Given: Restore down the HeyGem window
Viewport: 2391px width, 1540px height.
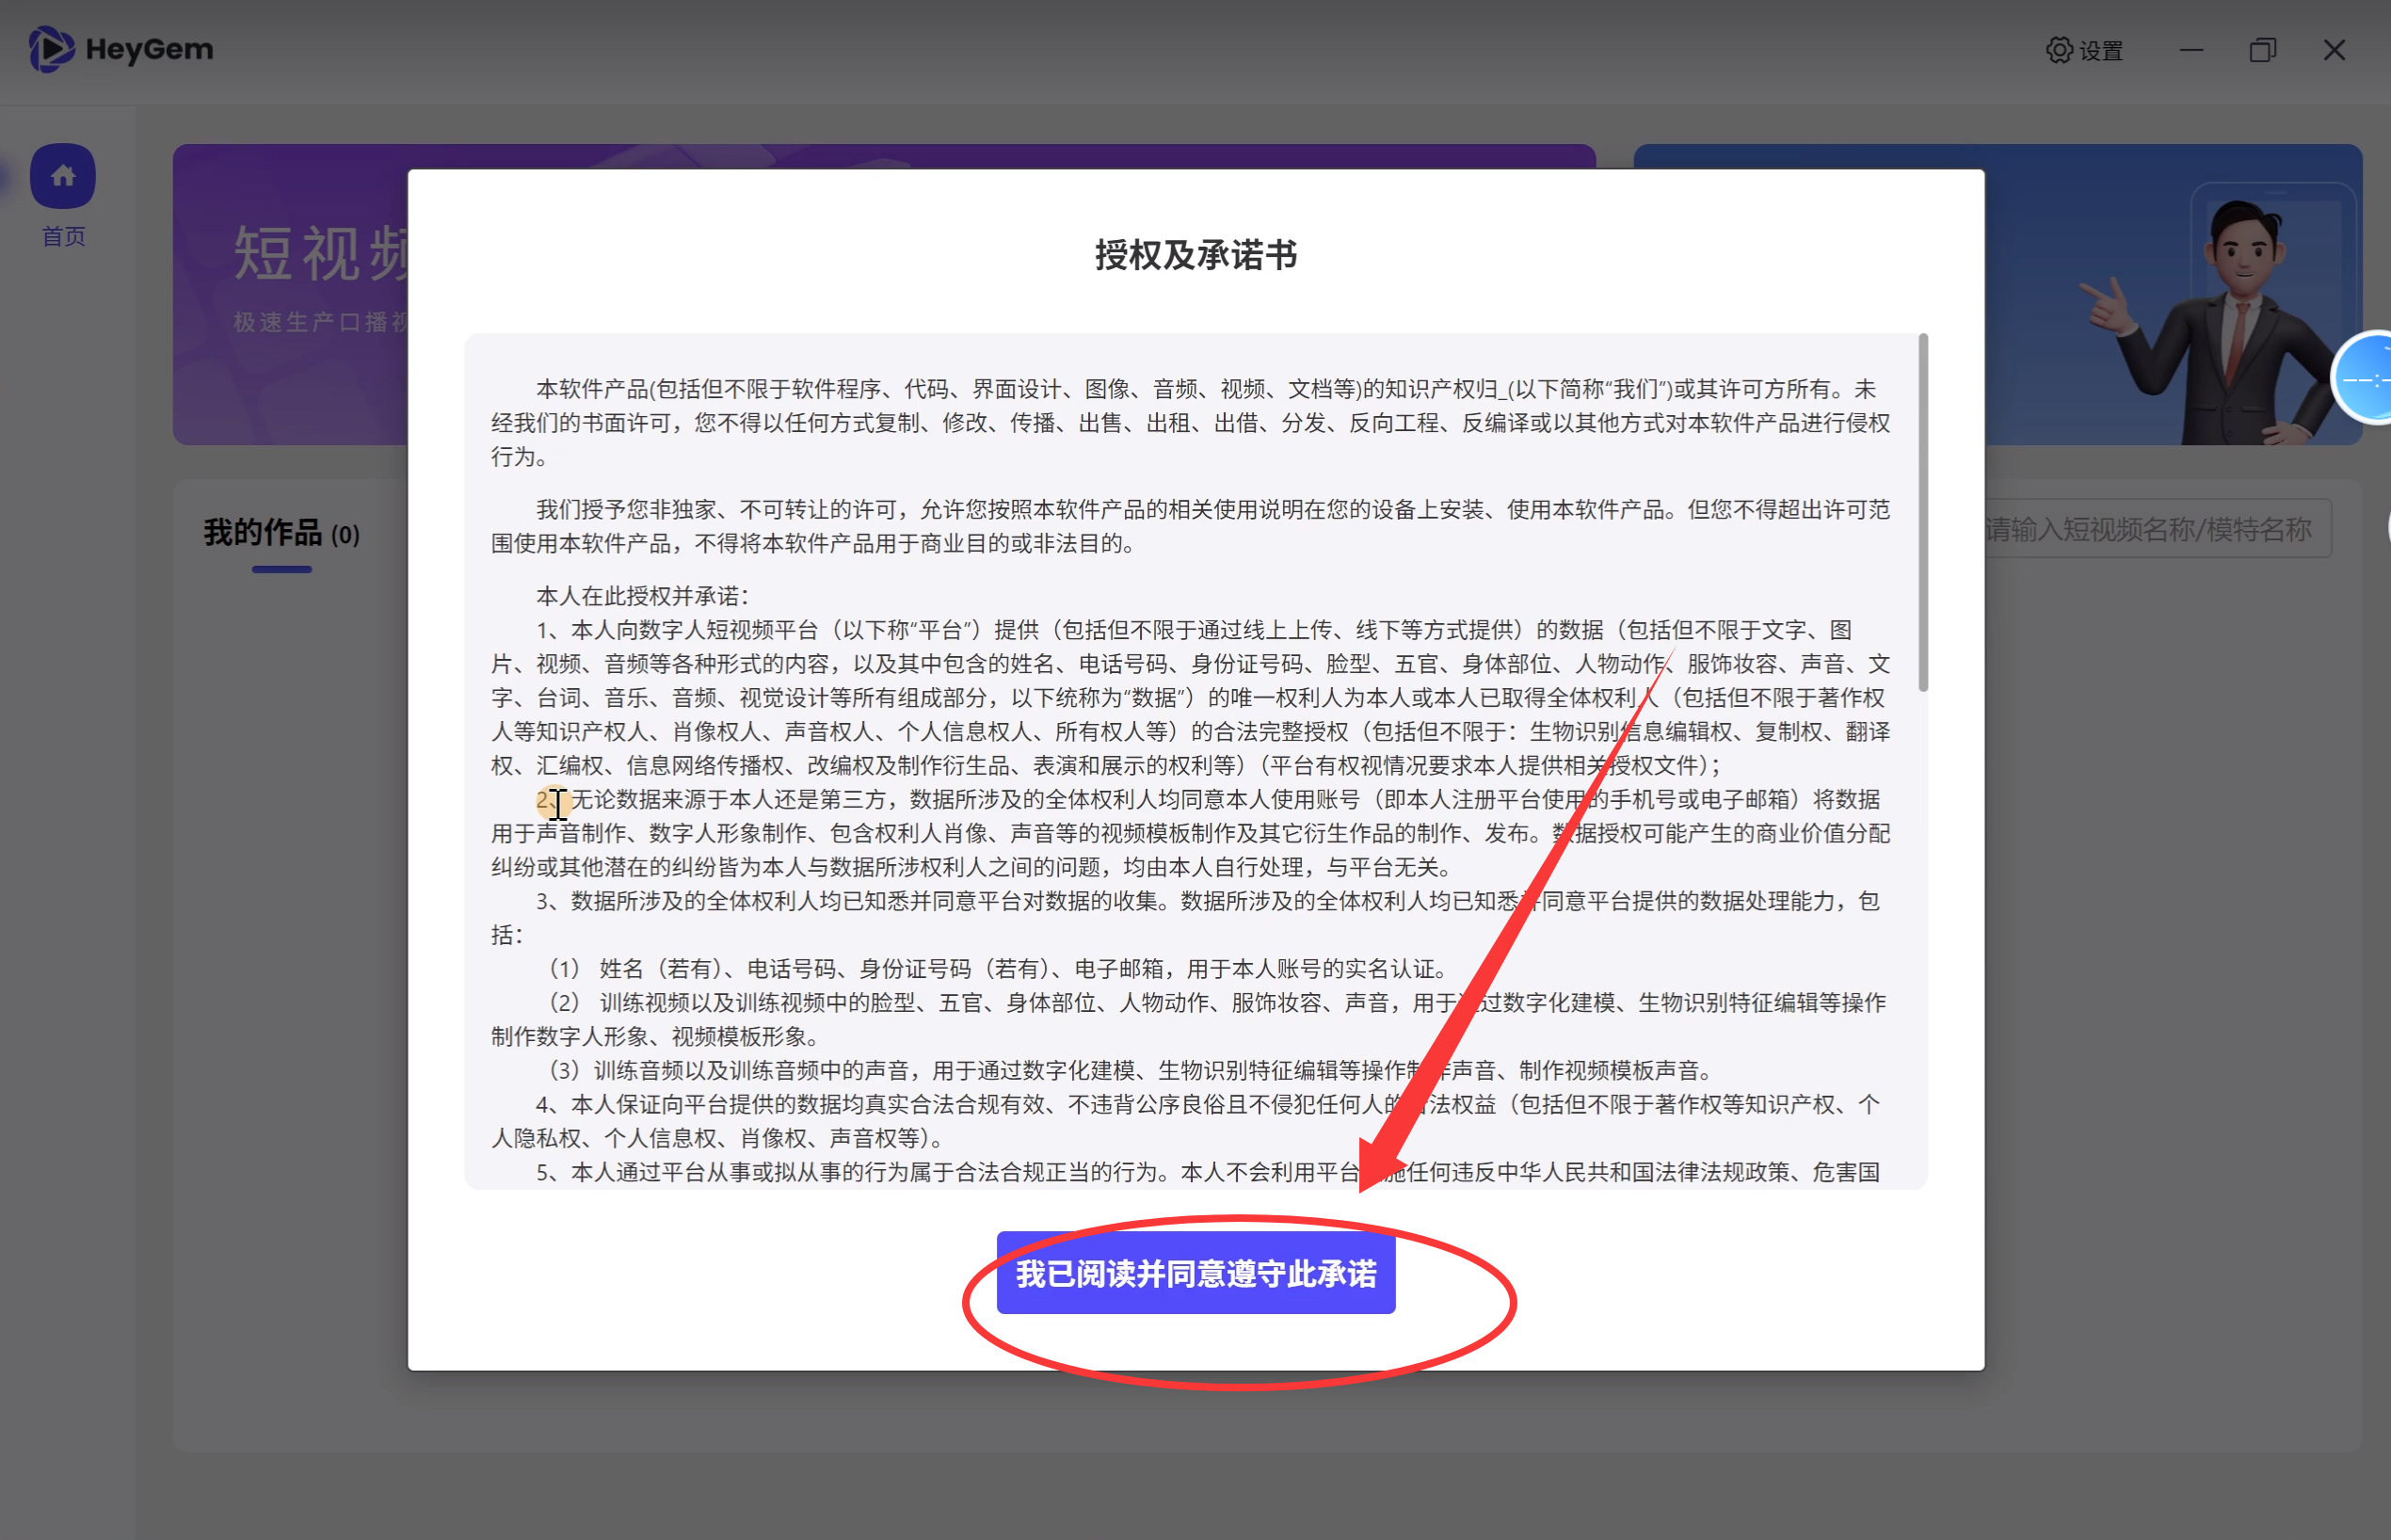Looking at the screenshot, I should [x=2262, y=50].
